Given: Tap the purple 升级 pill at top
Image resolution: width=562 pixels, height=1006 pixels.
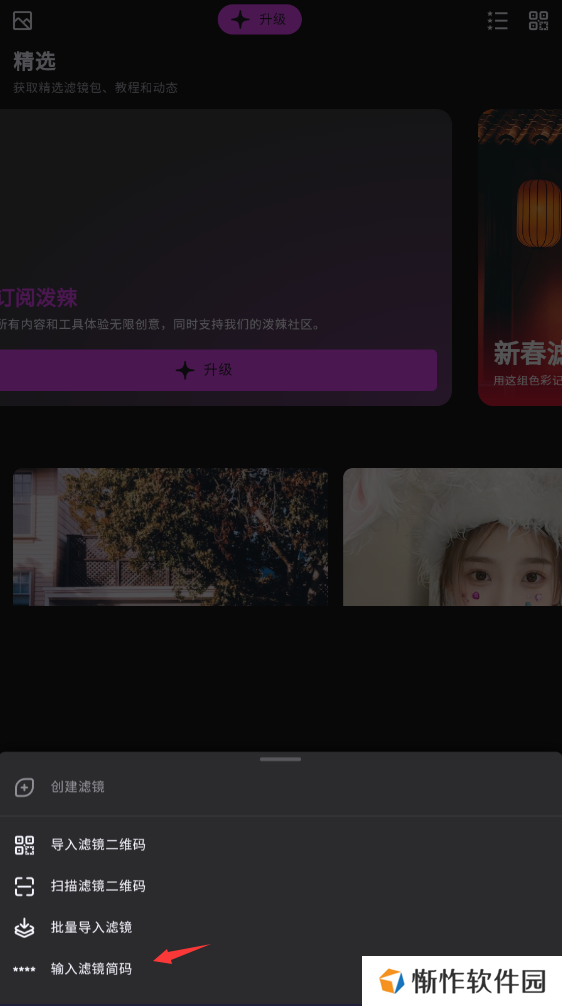Looking at the screenshot, I should click(260, 19).
